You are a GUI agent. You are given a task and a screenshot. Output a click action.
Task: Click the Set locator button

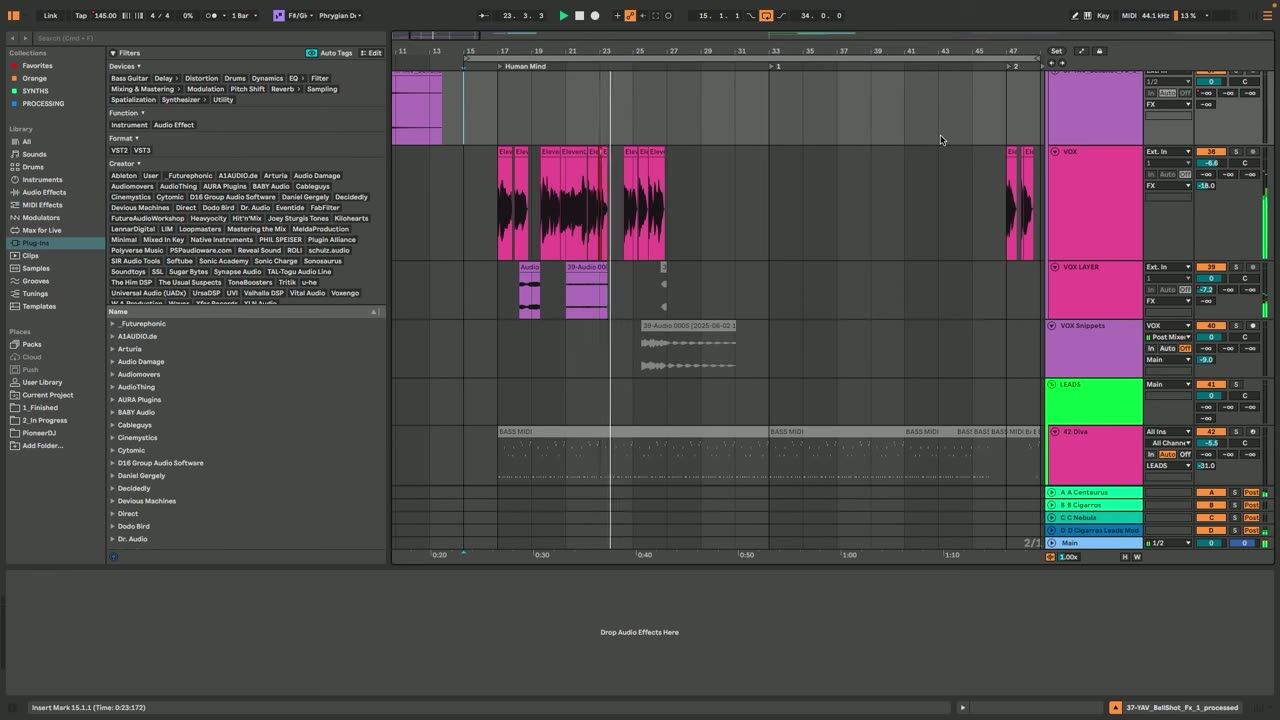1056,51
